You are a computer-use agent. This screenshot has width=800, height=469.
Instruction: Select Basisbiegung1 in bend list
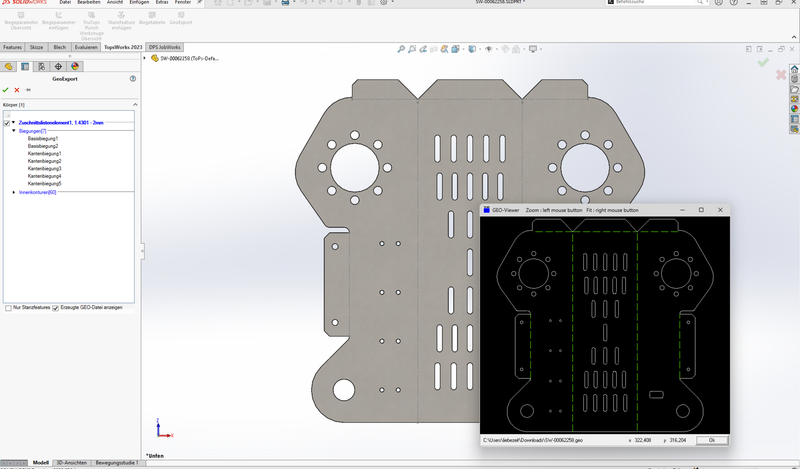click(x=43, y=138)
